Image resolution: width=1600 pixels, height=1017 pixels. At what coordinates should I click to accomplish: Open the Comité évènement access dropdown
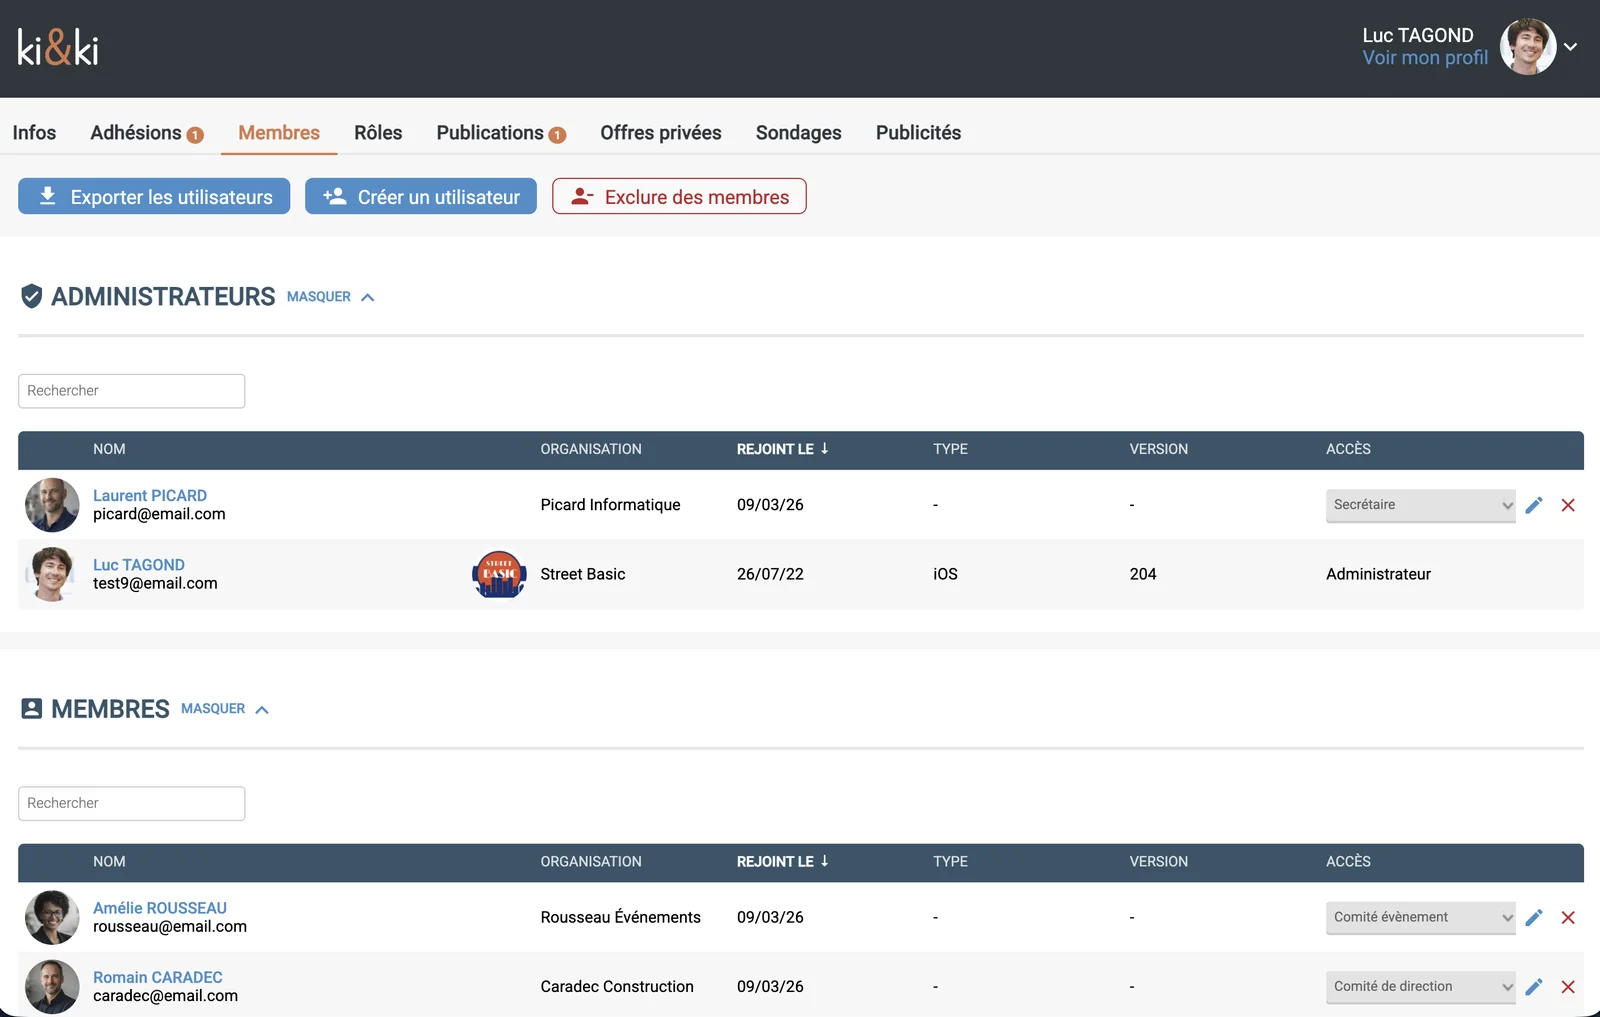coord(1420,917)
